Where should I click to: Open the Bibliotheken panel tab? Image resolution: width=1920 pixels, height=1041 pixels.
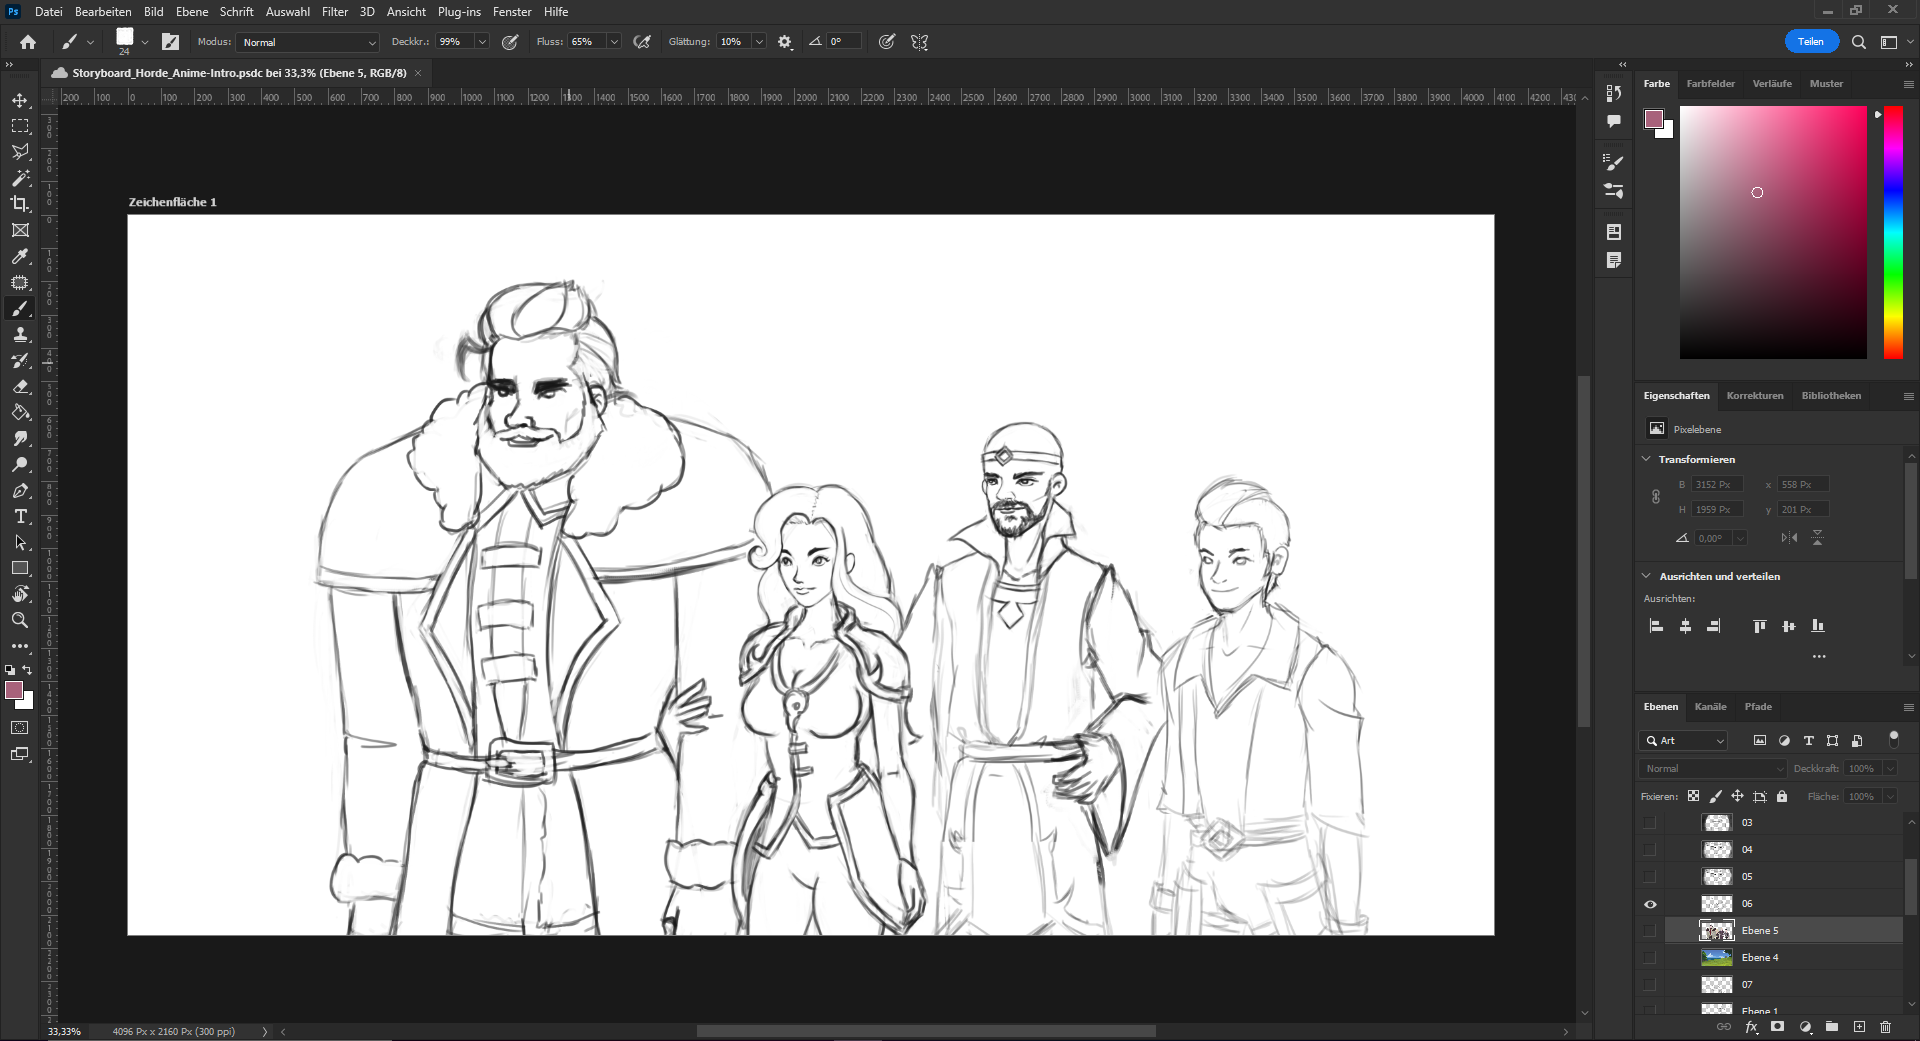1831,396
